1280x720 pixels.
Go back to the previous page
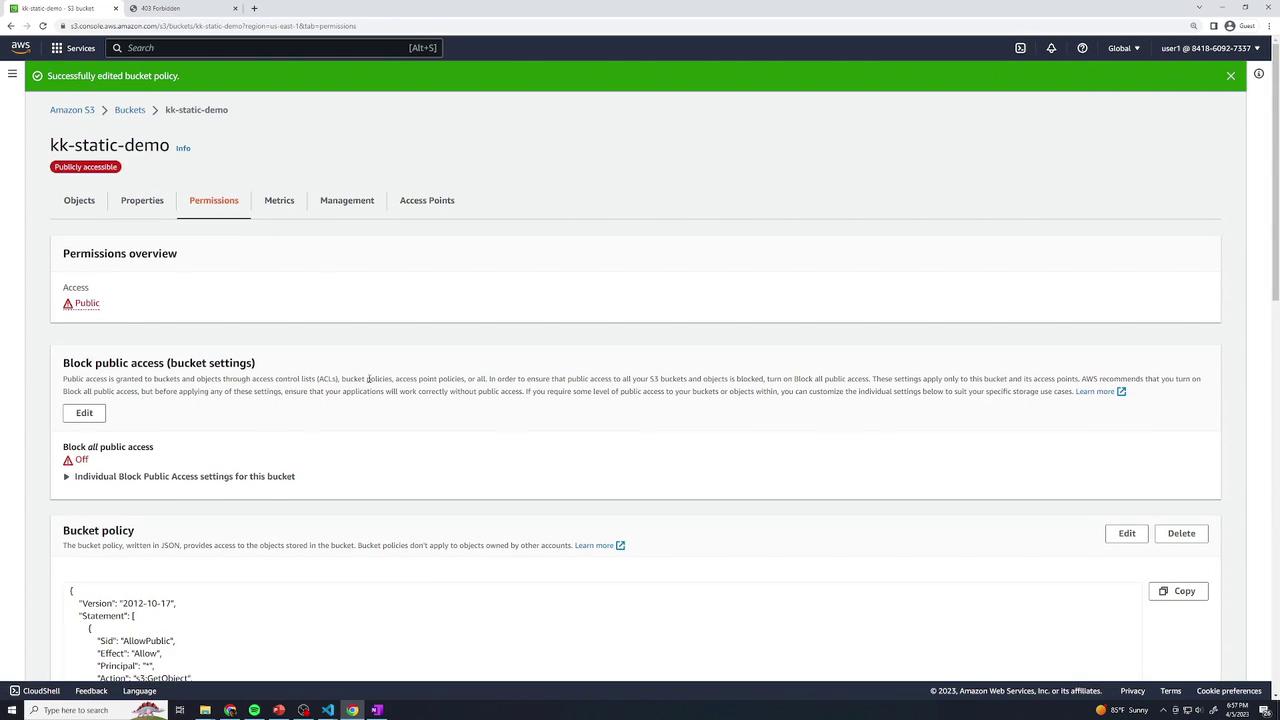tap(11, 26)
